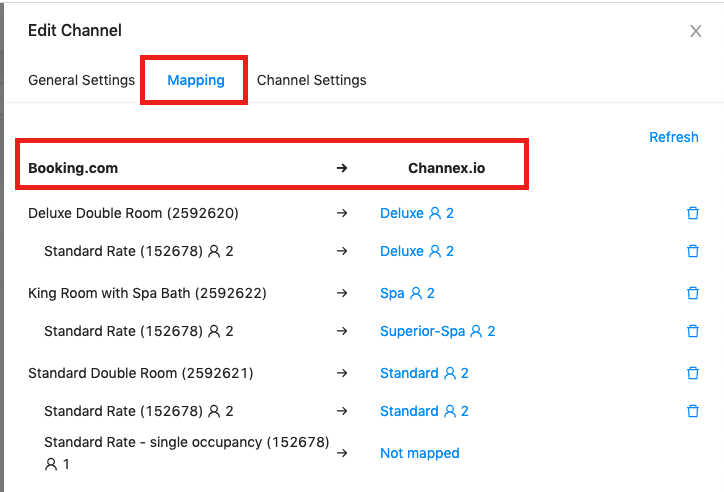Image resolution: width=724 pixels, height=492 pixels.
Task: Open Deluxe rate mapping under Deluxe Double Room
Action: click(417, 251)
